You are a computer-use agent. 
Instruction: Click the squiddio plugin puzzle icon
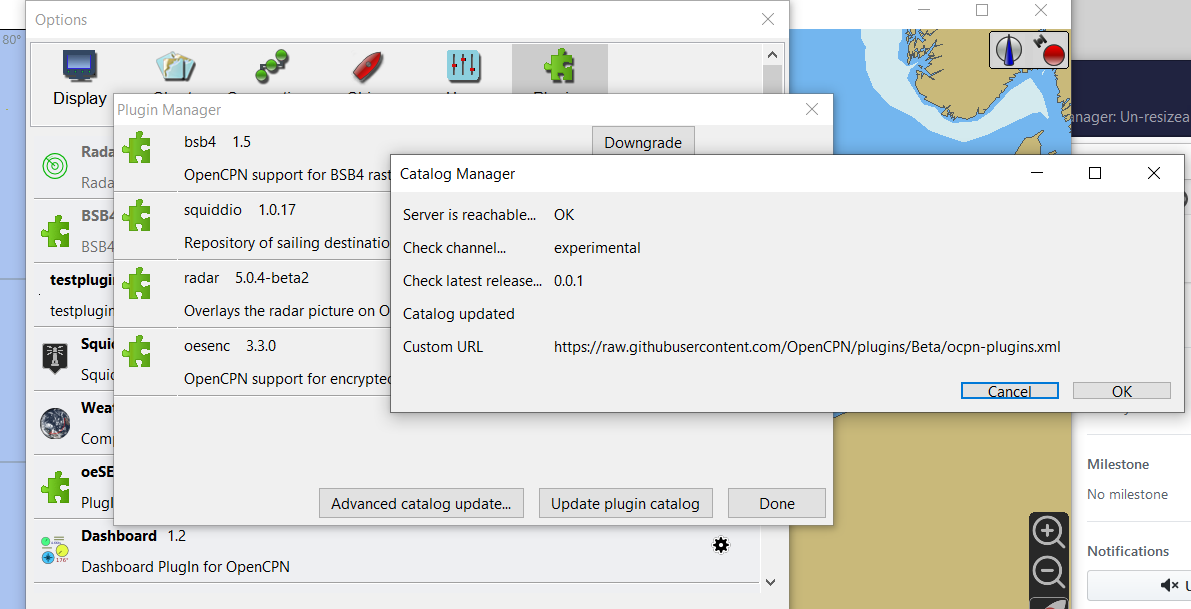point(137,216)
